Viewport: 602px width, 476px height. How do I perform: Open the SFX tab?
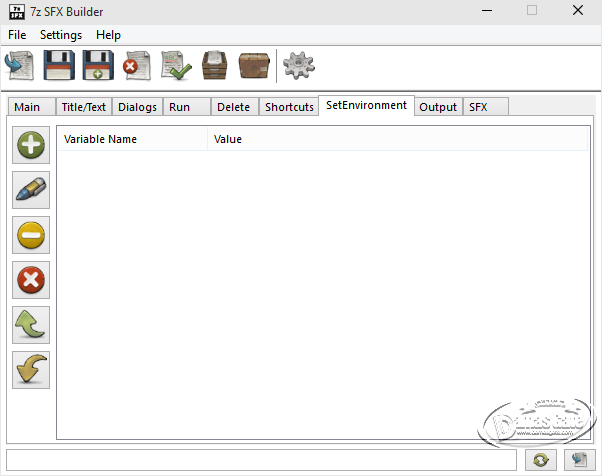tap(486, 107)
